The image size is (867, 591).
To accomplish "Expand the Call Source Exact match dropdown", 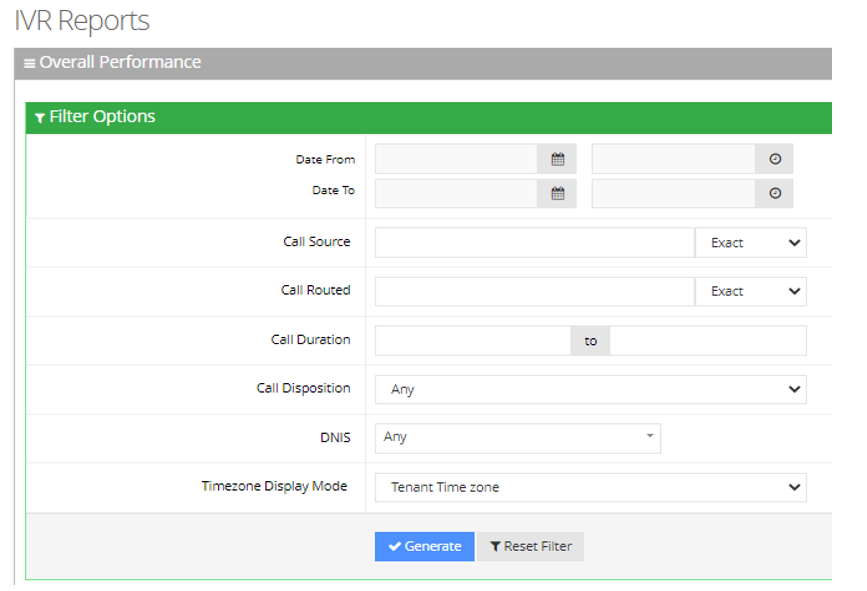I will point(750,242).
